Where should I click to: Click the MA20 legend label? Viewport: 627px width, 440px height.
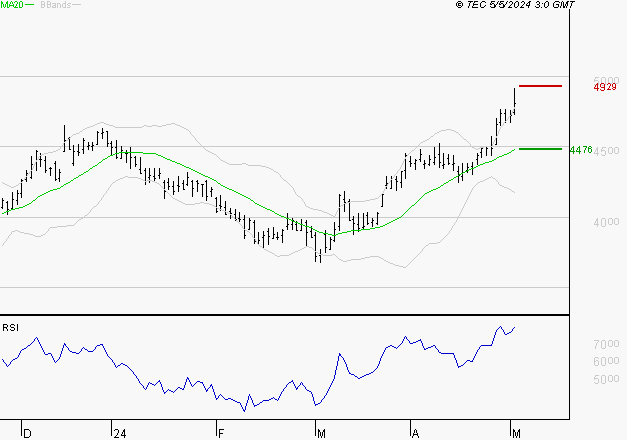(x=11, y=5)
